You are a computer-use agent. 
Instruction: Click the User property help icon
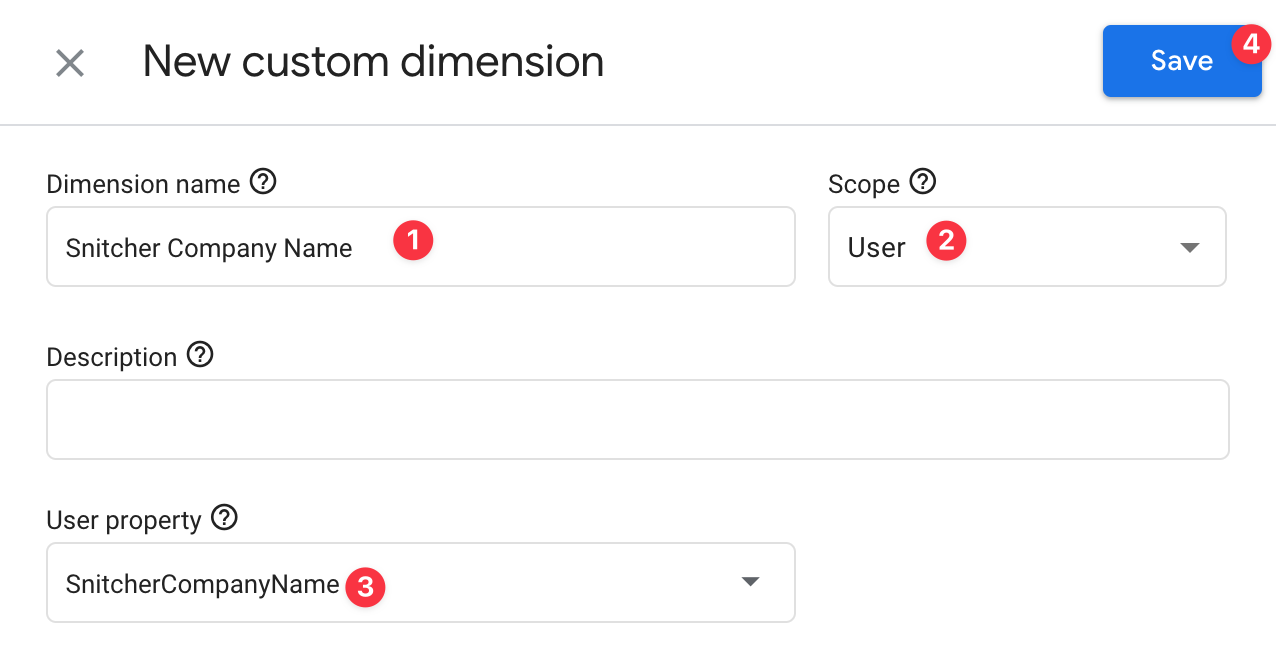click(x=226, y=518)
